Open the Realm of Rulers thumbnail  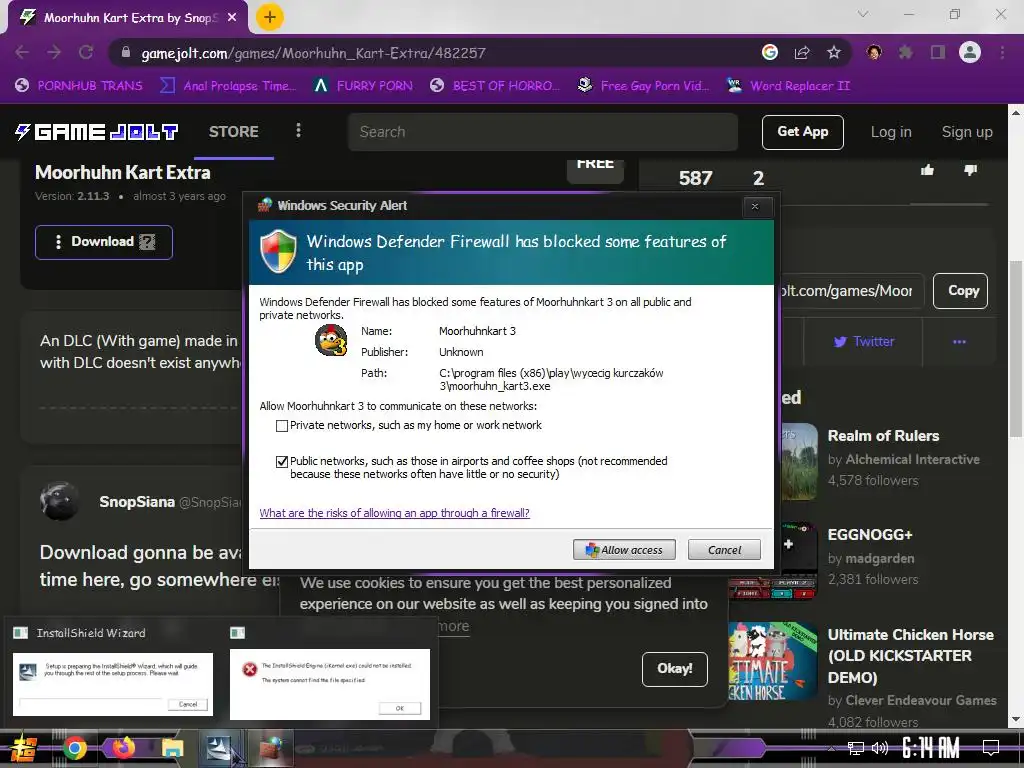click(797, 461)
